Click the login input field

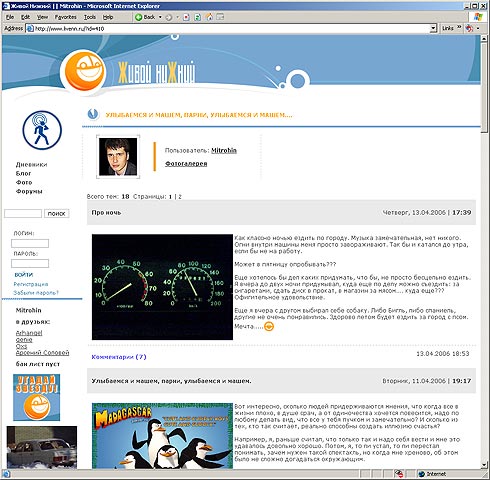[30, 243]
